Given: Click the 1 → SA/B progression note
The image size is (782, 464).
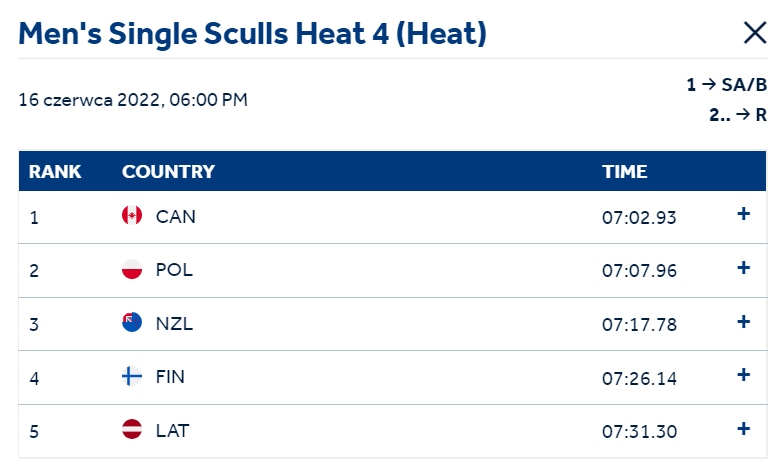Looking at the screenshot, I should 726,85.
